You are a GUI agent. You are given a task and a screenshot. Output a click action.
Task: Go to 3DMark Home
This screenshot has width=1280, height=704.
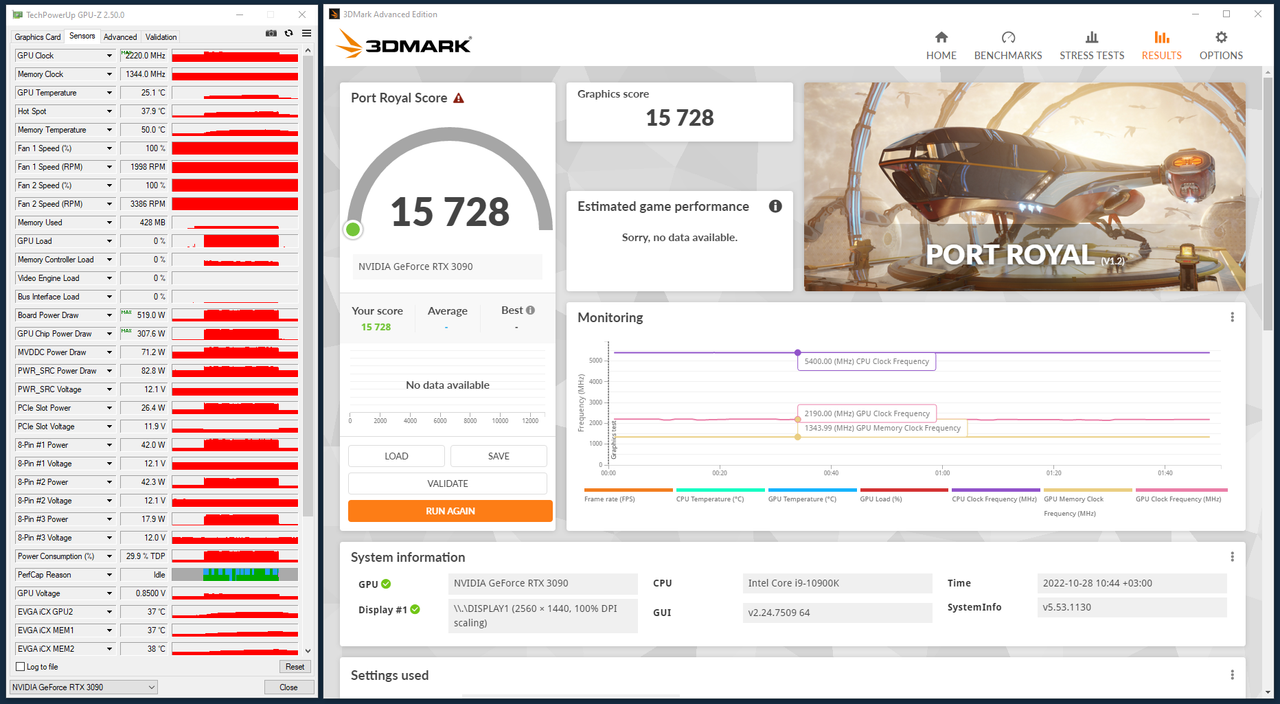(x=941, y=45)
